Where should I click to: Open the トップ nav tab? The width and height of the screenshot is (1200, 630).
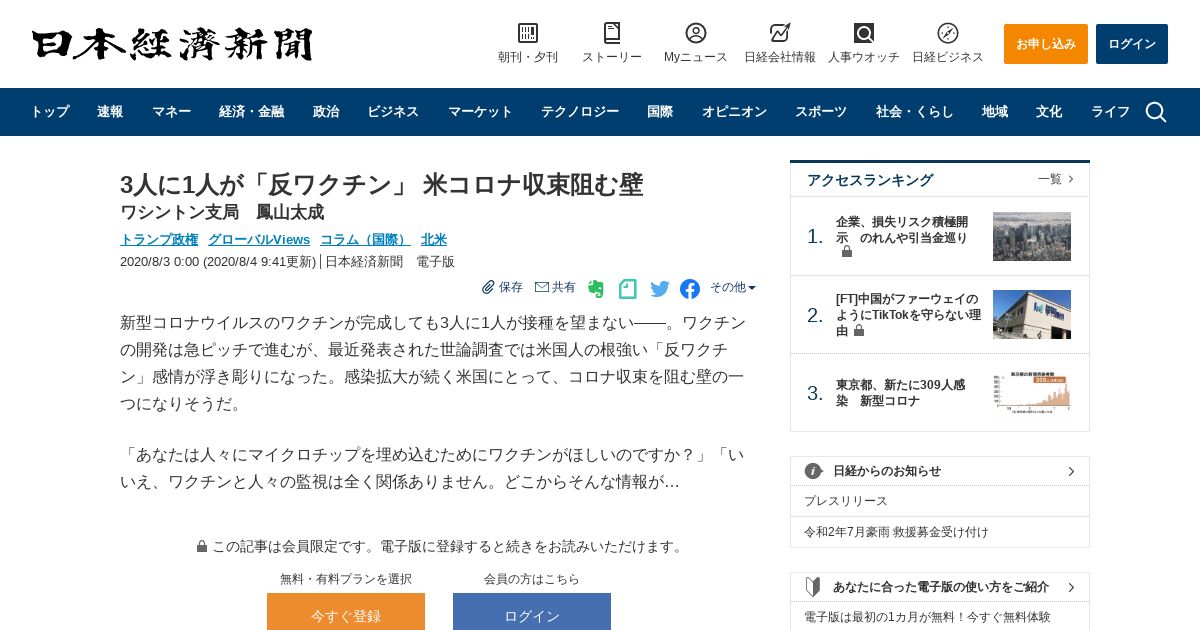[49, 112]
